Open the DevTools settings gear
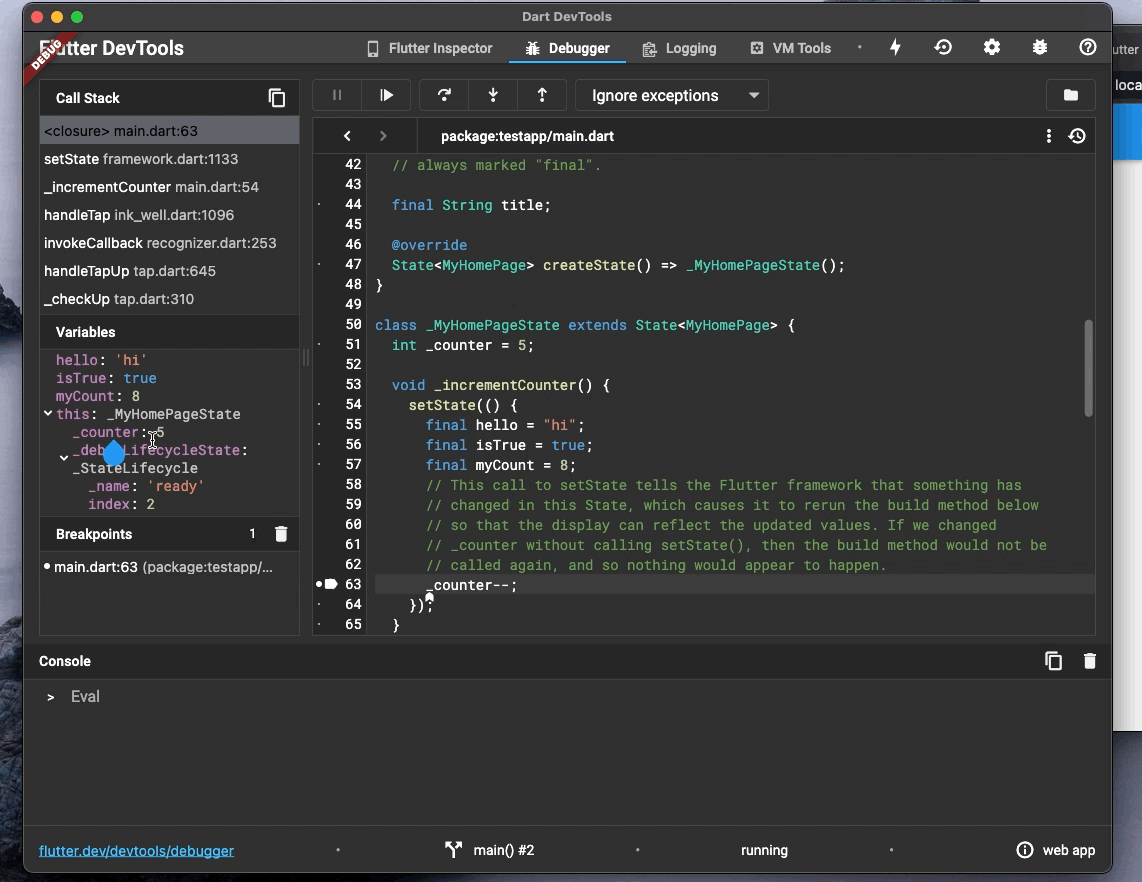Viewport: 1142px width, 882px height. [x=991, y=48]
